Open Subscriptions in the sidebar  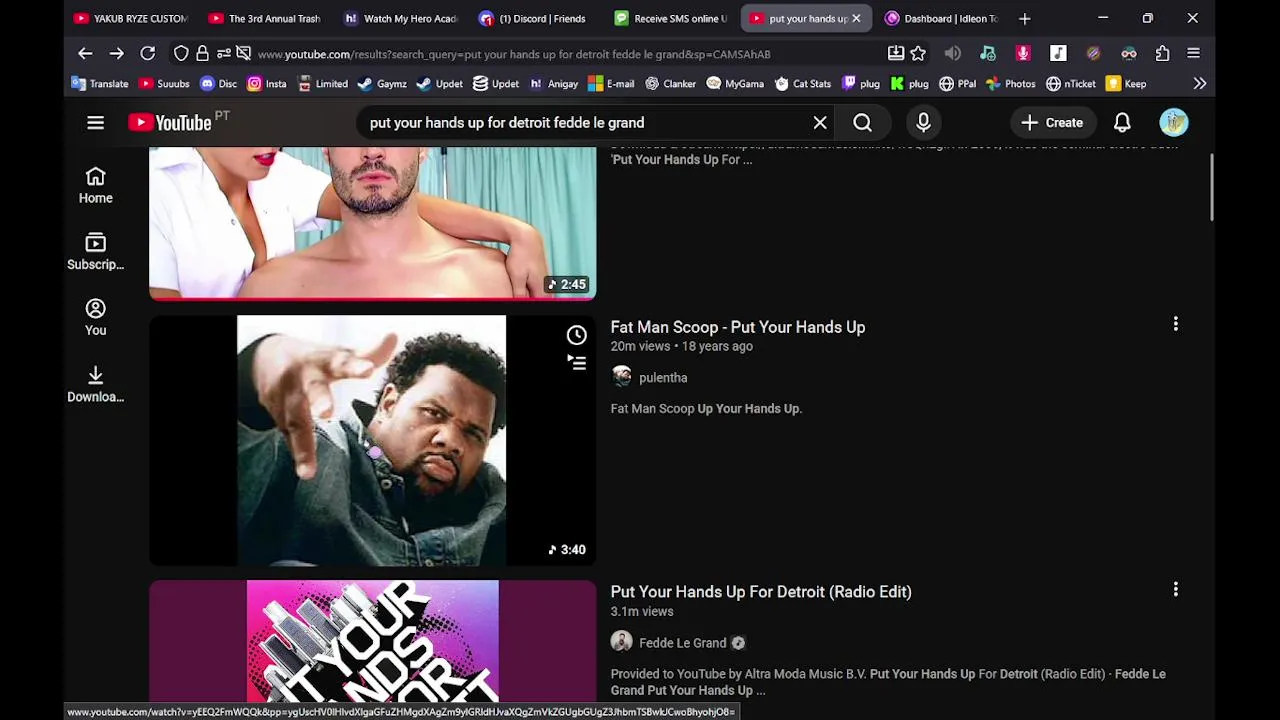pos(95,251)
